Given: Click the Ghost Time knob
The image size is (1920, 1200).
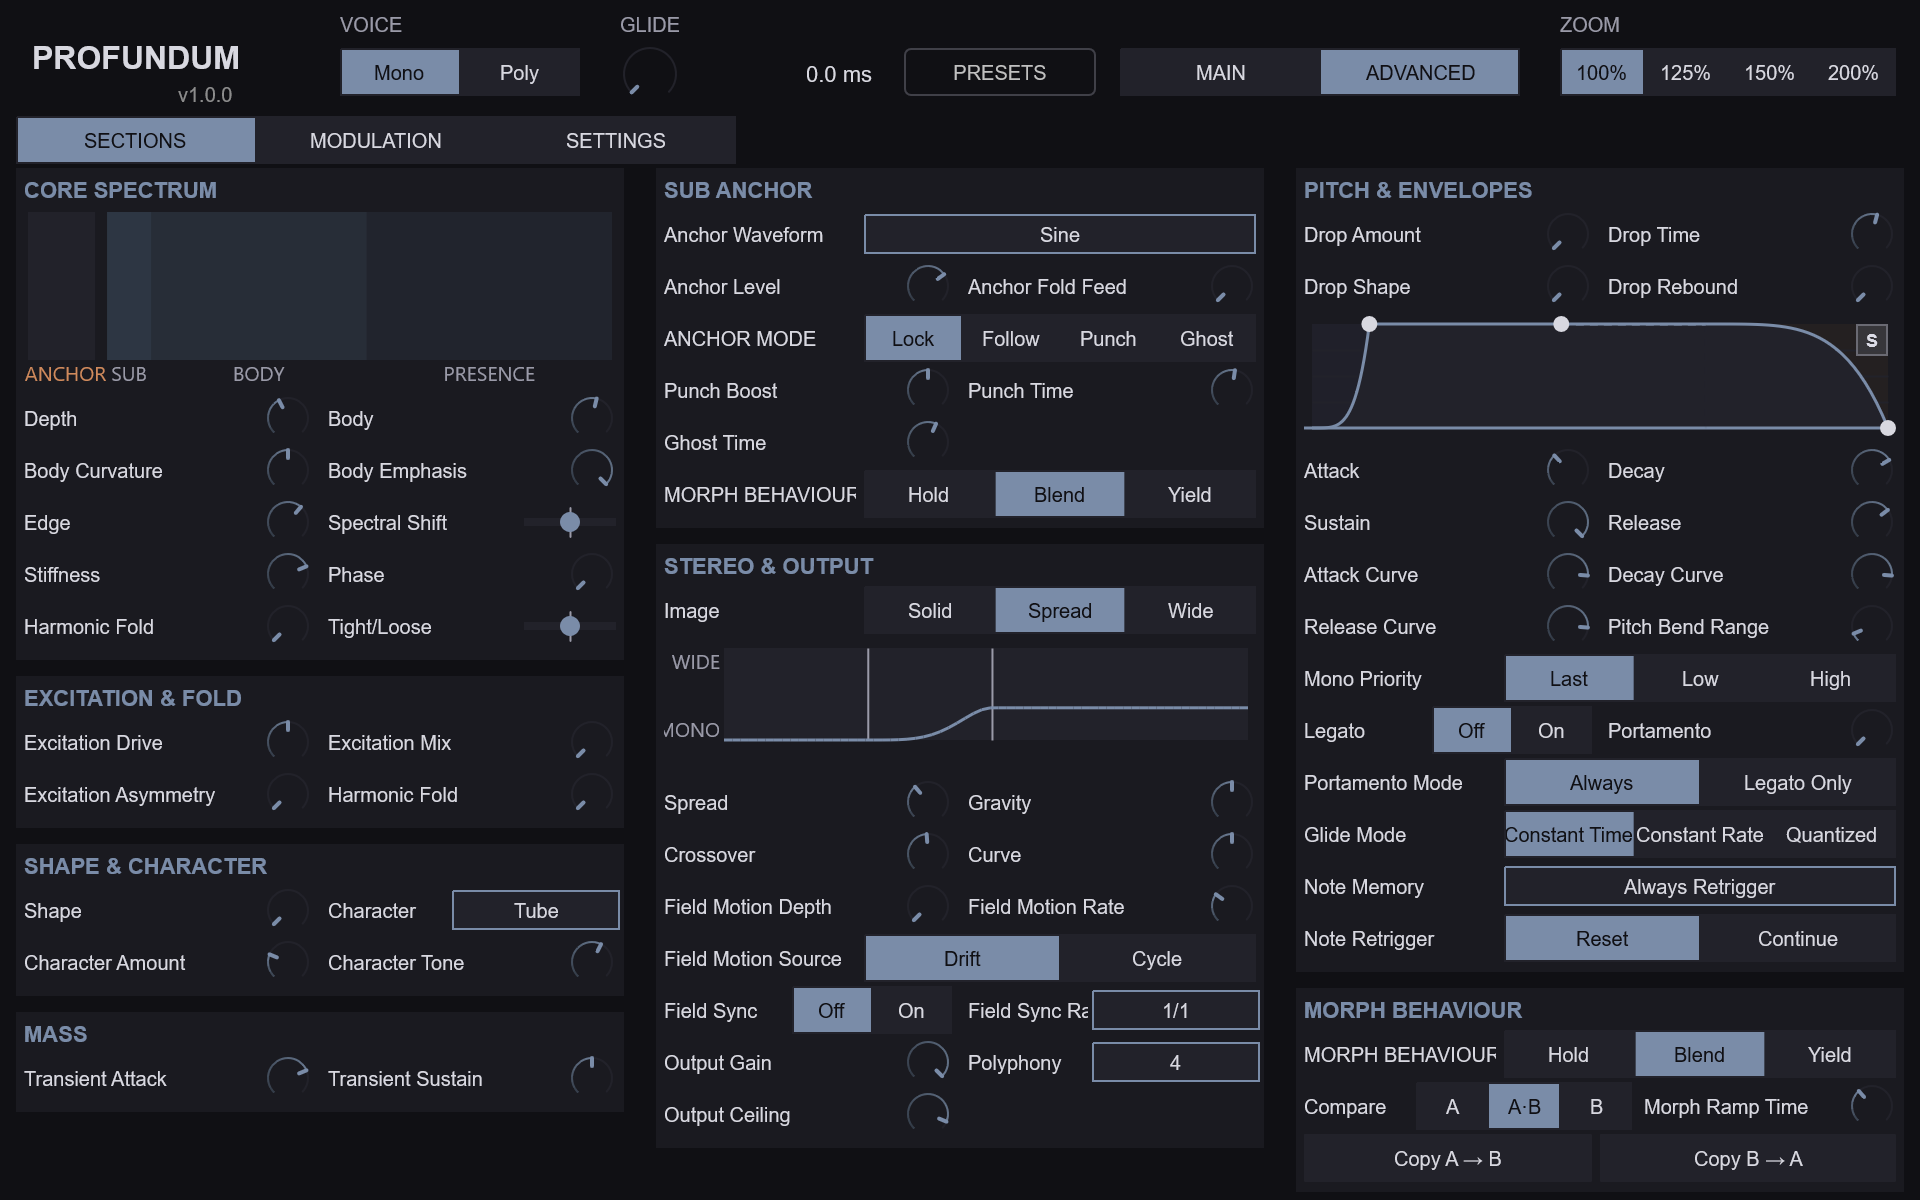Looking at the screenshot, I should [927, 442].
